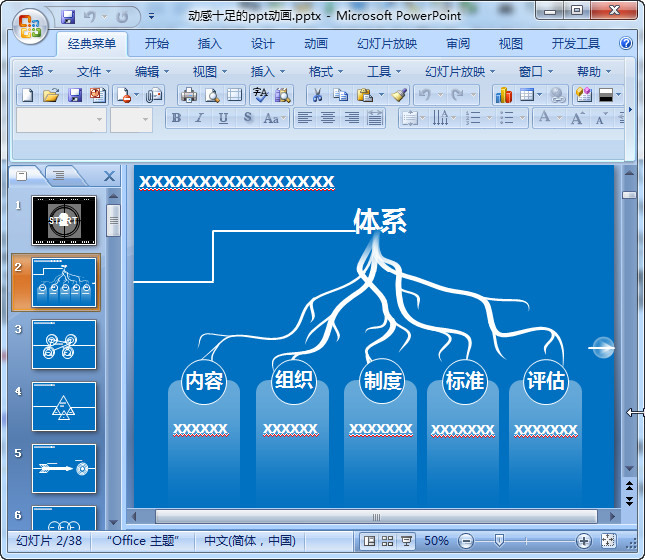645x560 pixels.
Task: Toggle Underline formatting
Action: point(223,119)
